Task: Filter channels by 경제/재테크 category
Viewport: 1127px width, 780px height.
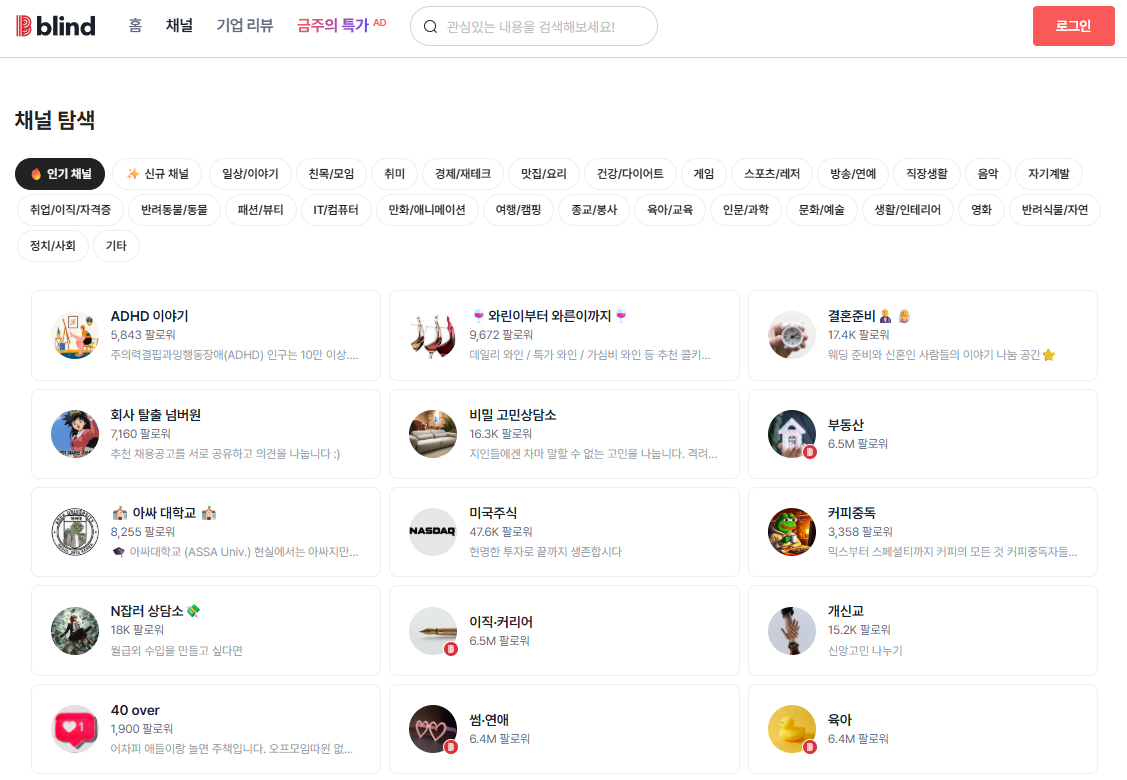Action: coord(462,174)
